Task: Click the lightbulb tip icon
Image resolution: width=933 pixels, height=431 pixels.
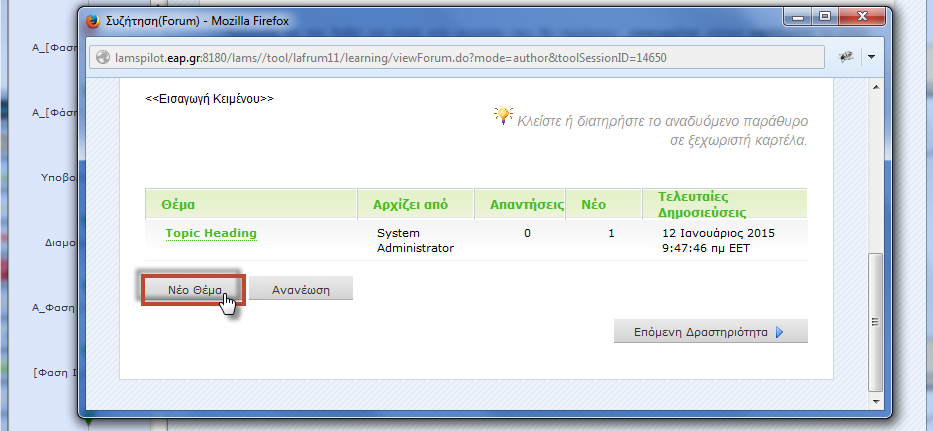Action: point(503,115)
